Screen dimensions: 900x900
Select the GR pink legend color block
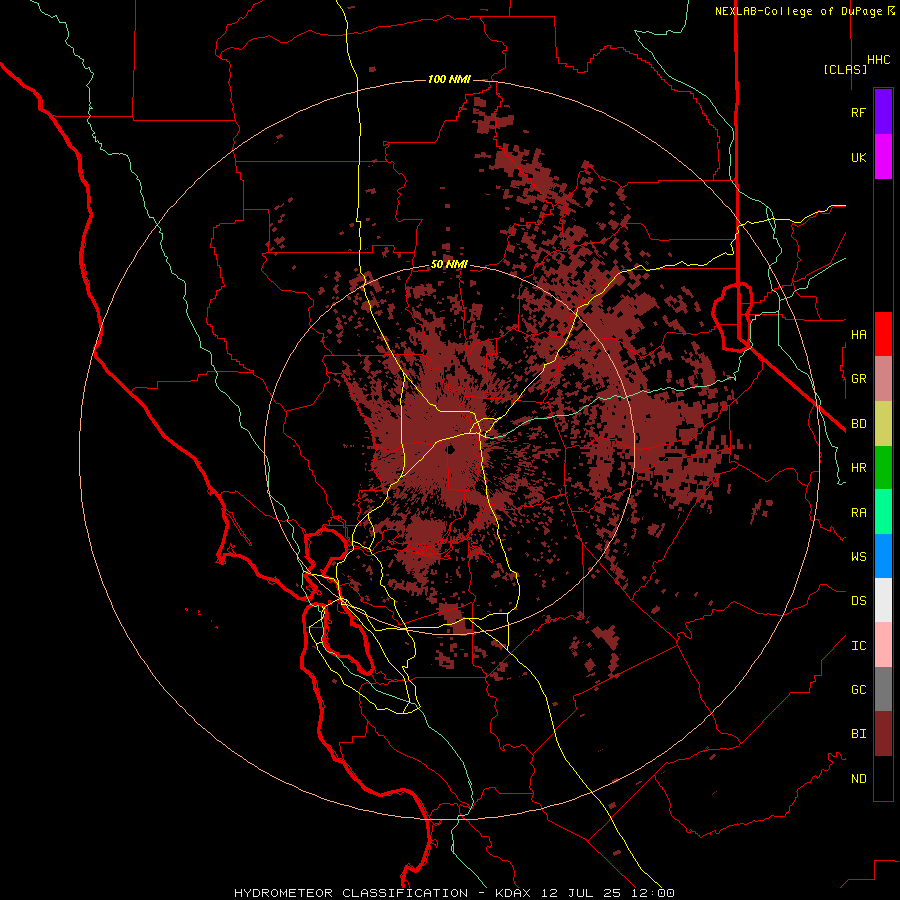(x=883, y=379)
